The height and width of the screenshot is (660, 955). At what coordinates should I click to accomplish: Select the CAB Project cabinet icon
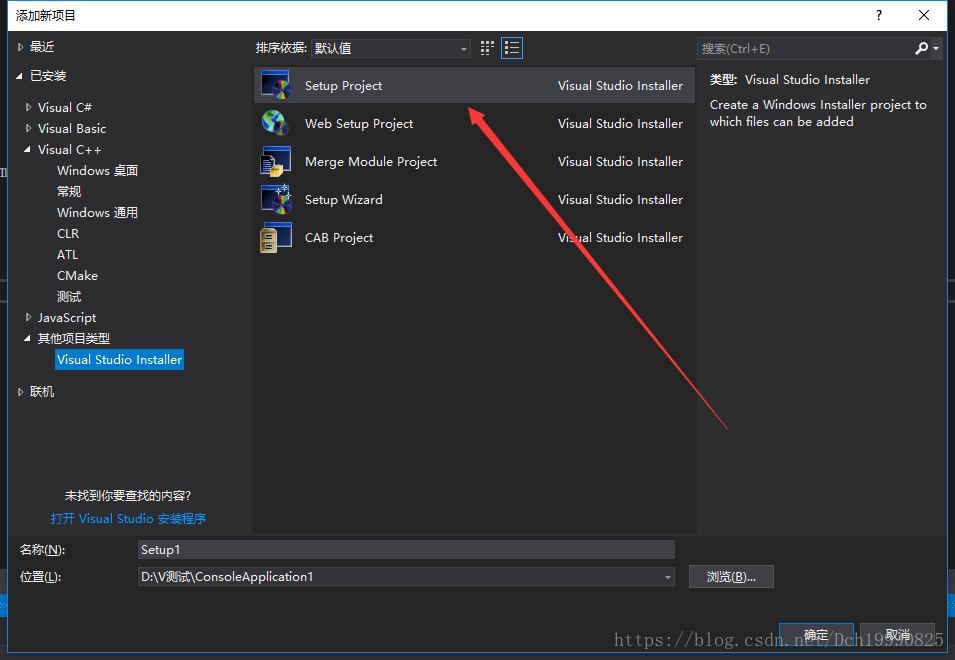point(276,237)
